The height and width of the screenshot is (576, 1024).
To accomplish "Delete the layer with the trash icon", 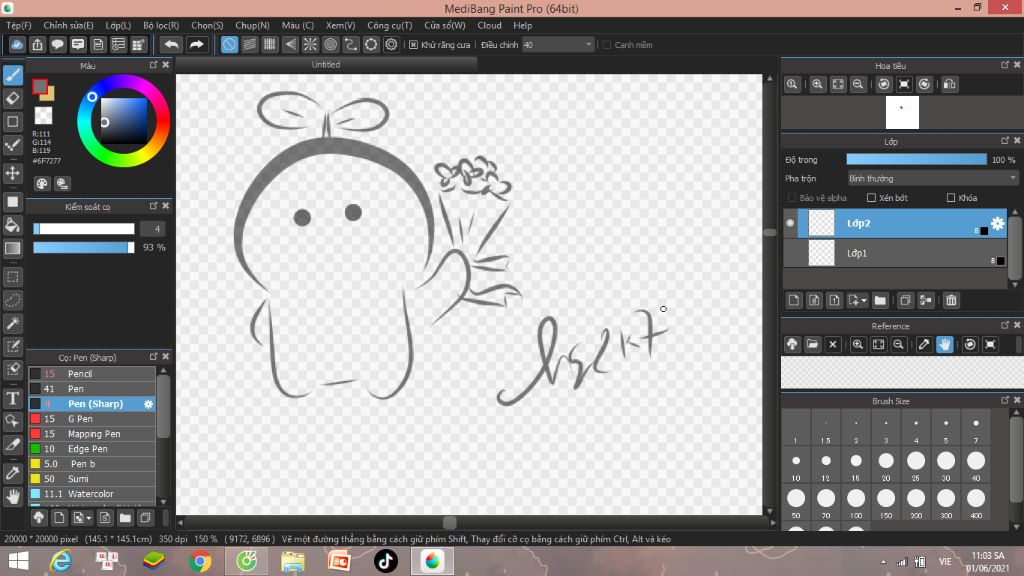I will coord(951,300).
